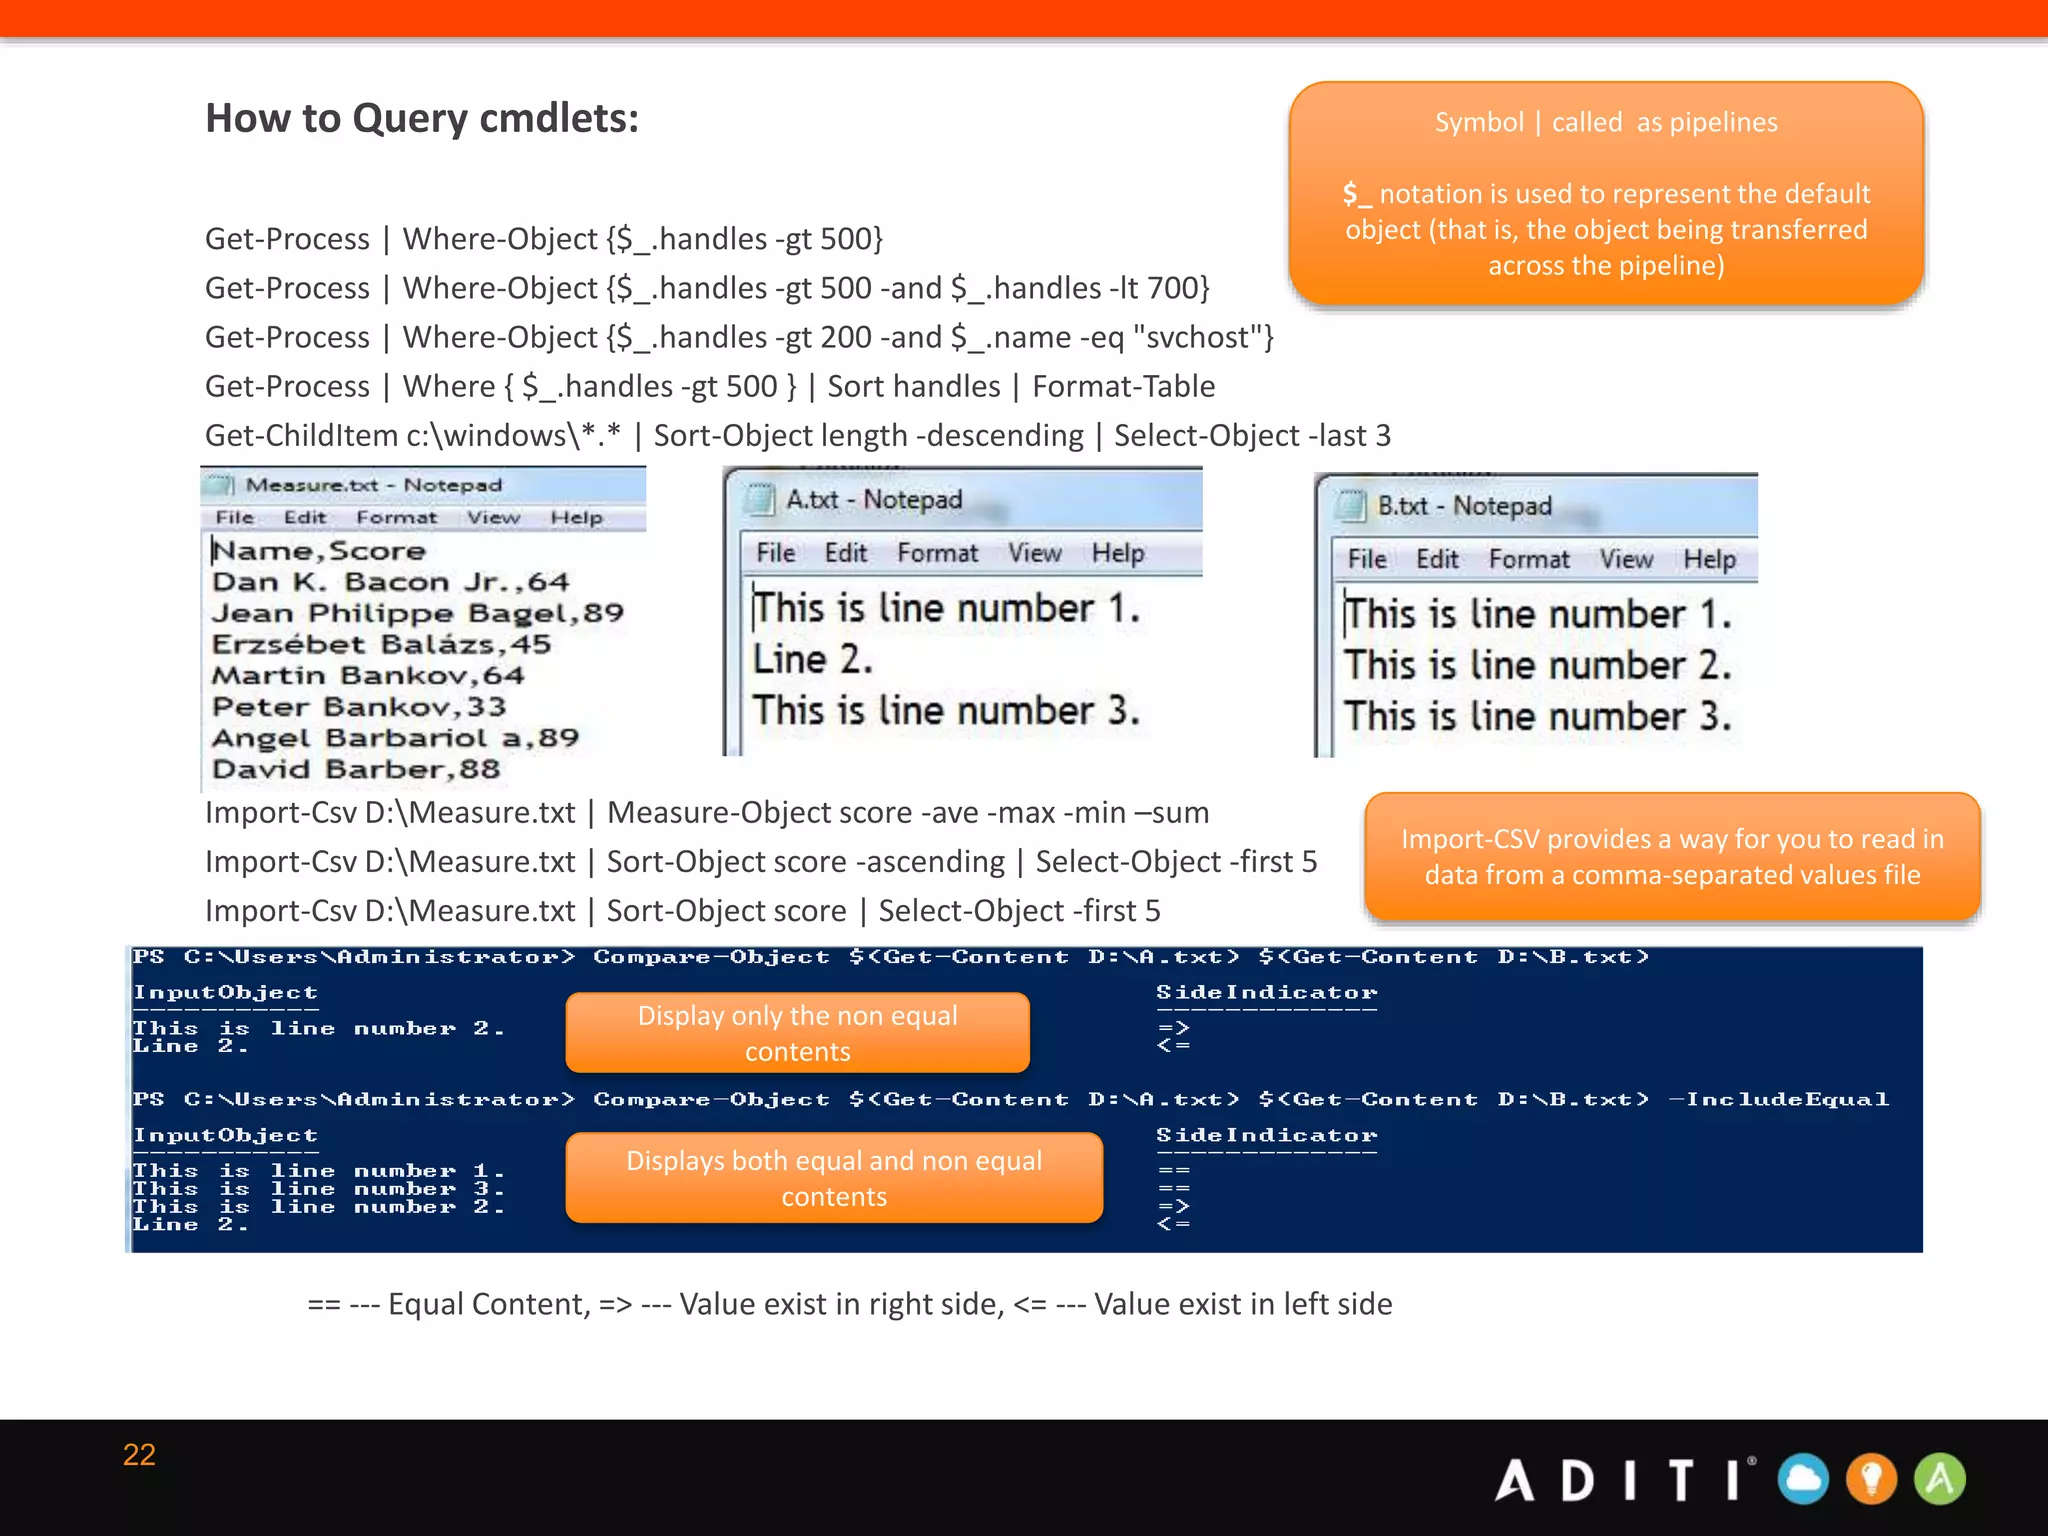Click the Measure-Object score -ave -max command line
This screenshot has width=2048, height=1536.
707,813
